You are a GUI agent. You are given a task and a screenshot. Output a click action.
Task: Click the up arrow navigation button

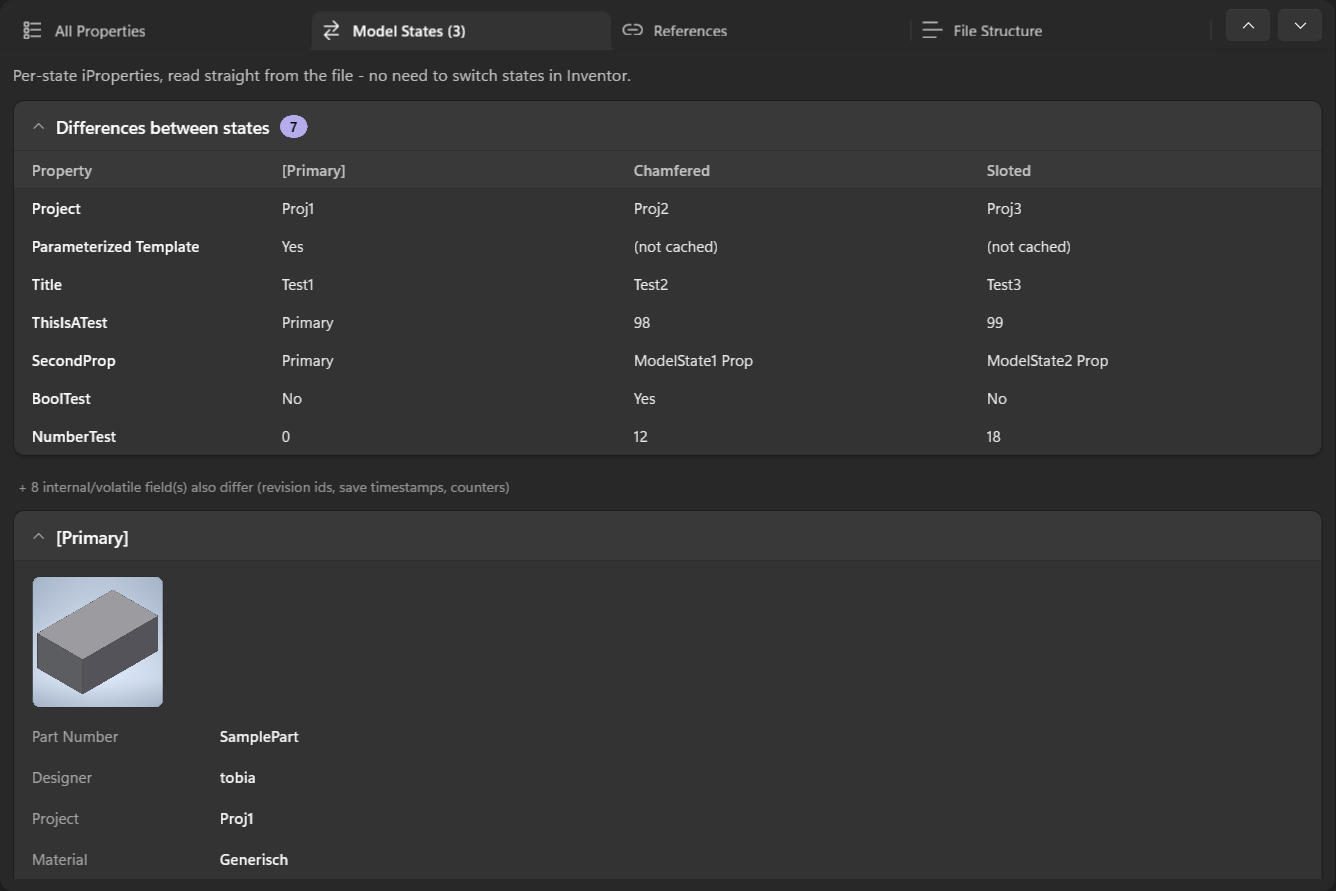click(1248, 25)
